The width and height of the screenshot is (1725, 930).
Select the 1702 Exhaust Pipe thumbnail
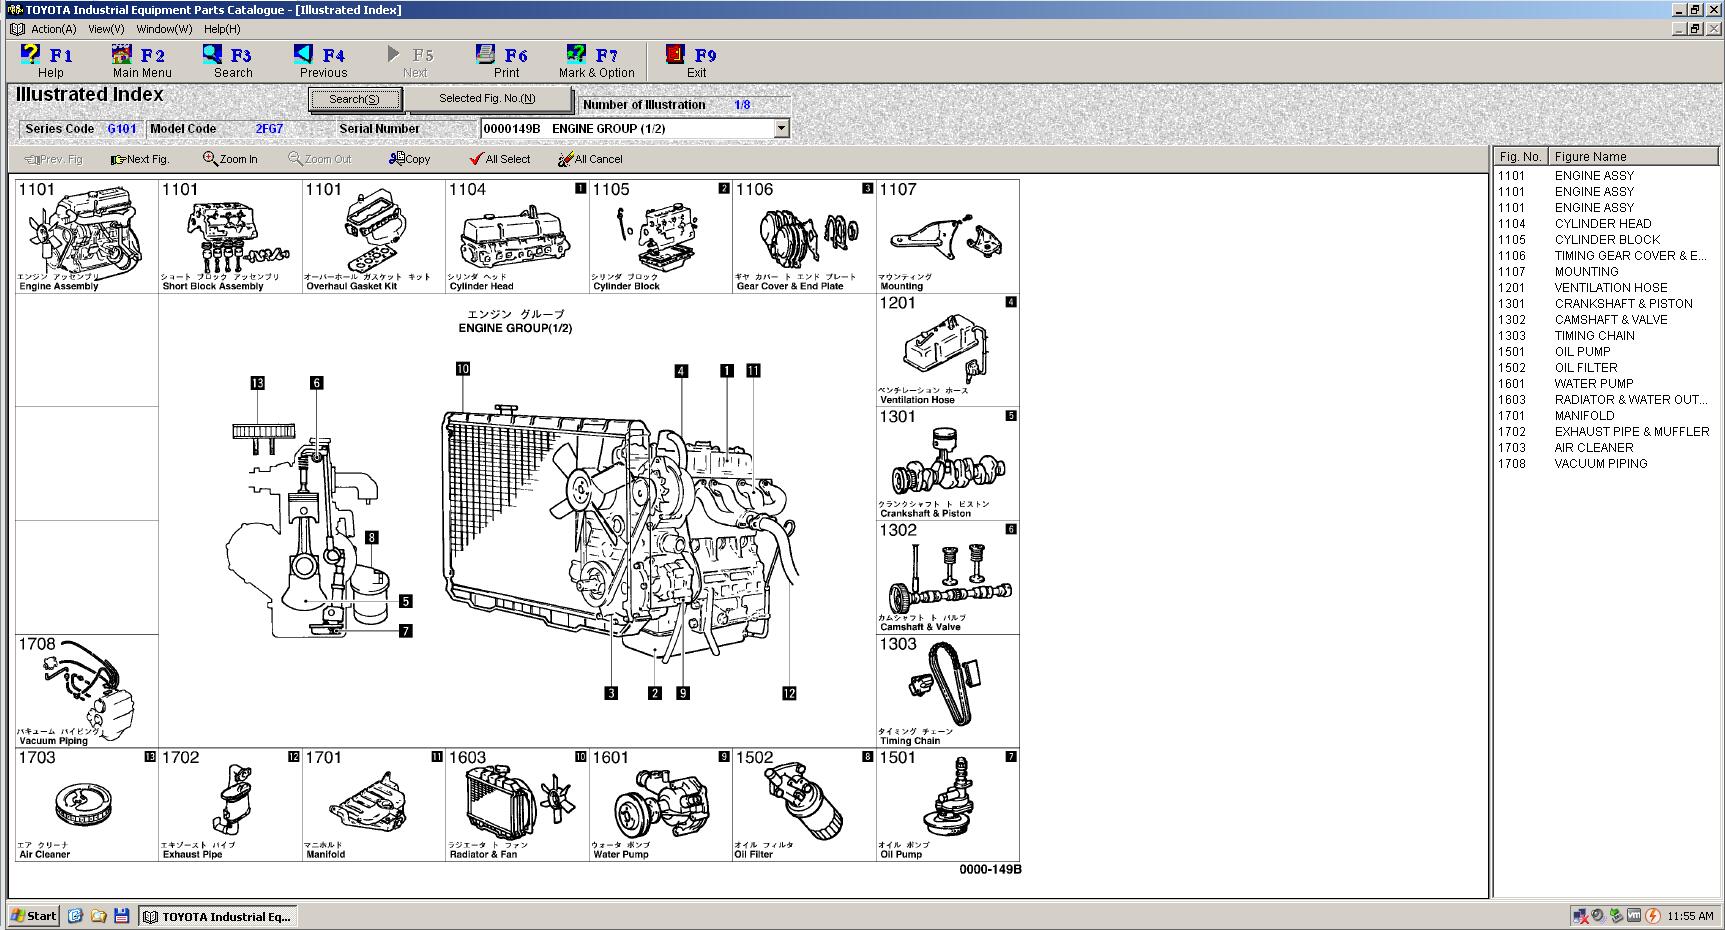[x=230, y=805]
